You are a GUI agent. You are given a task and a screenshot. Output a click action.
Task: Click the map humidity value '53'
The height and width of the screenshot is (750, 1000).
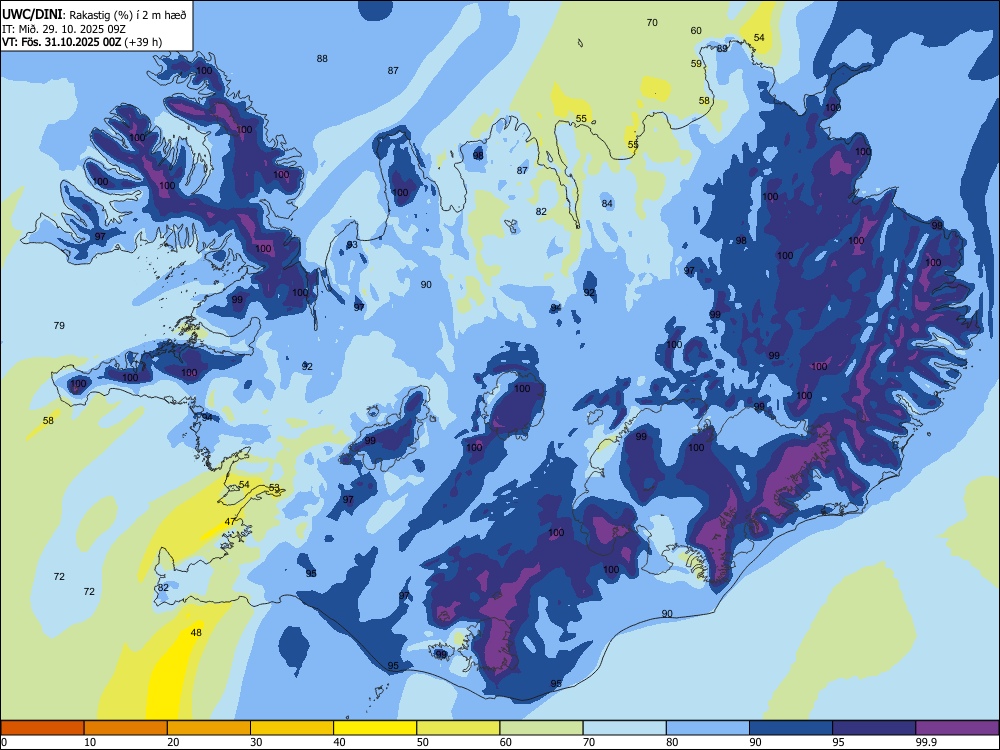(x=274, y=488)
